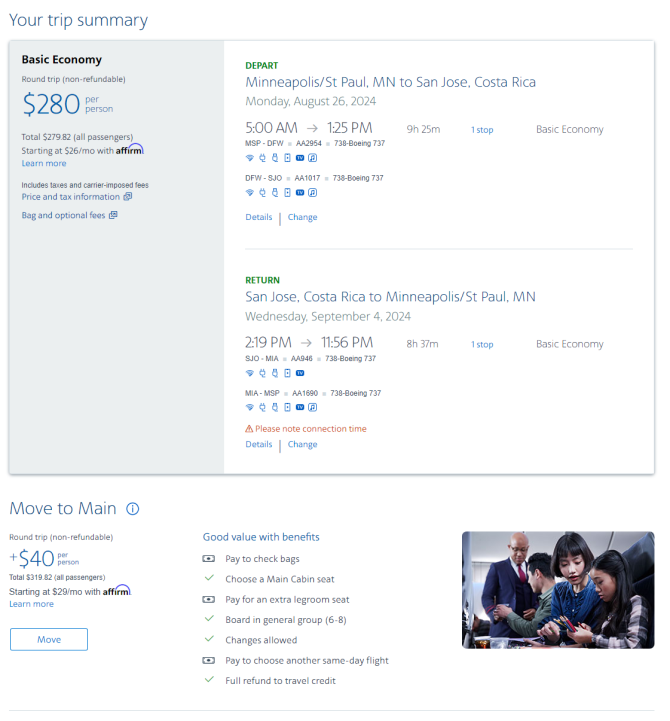Click the power outlet icon for MSP - DFW
This screenshot has height=721, width=670.
(262, 158)
